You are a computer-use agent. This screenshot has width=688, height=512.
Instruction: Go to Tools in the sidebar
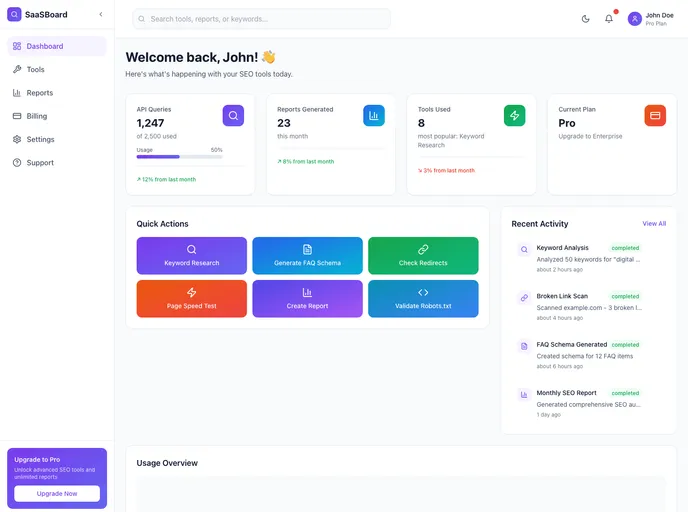pyautogui.click(x=57, y=69)
